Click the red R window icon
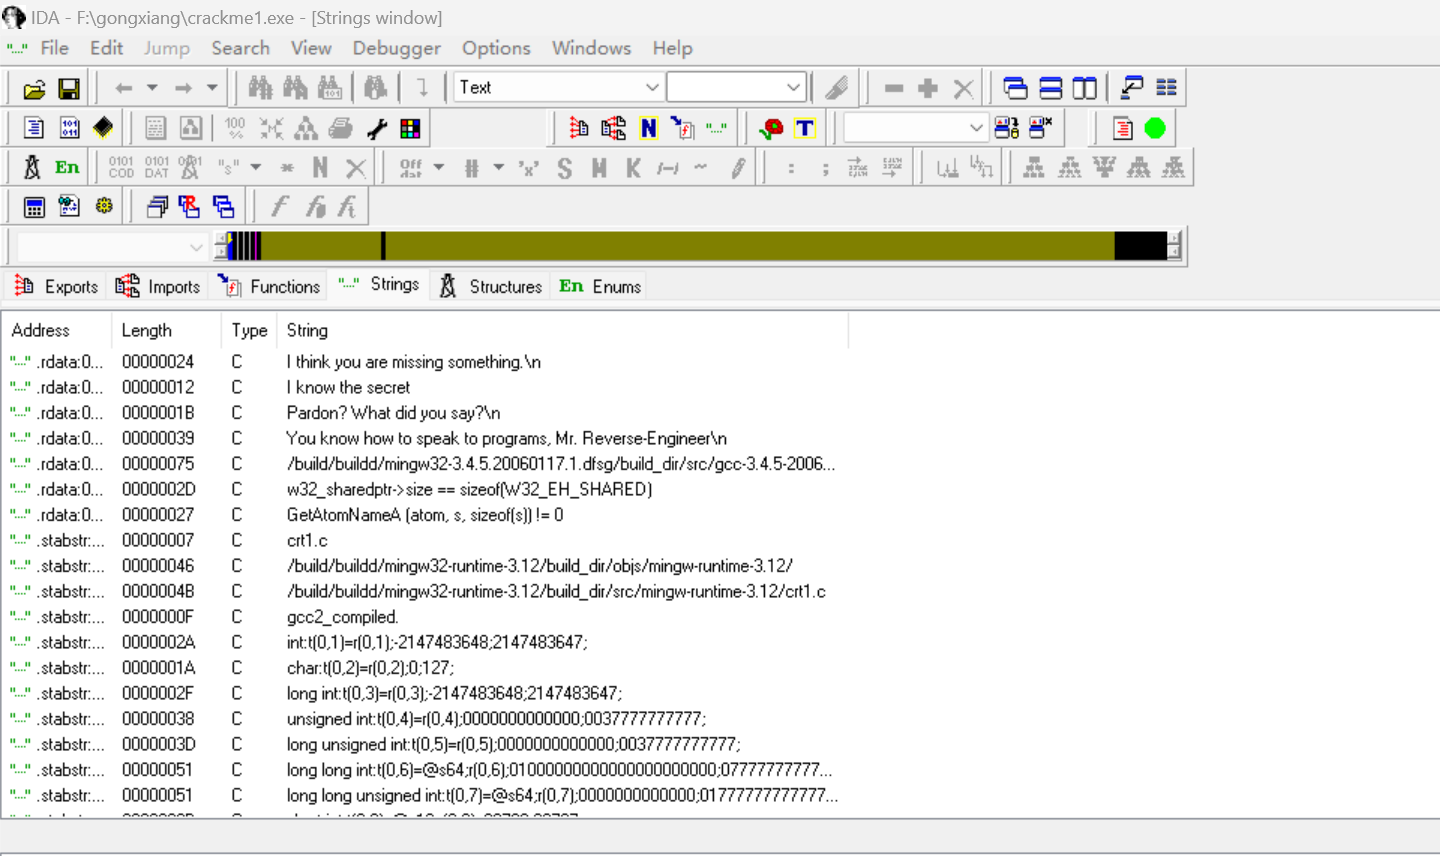 (189, 207)
